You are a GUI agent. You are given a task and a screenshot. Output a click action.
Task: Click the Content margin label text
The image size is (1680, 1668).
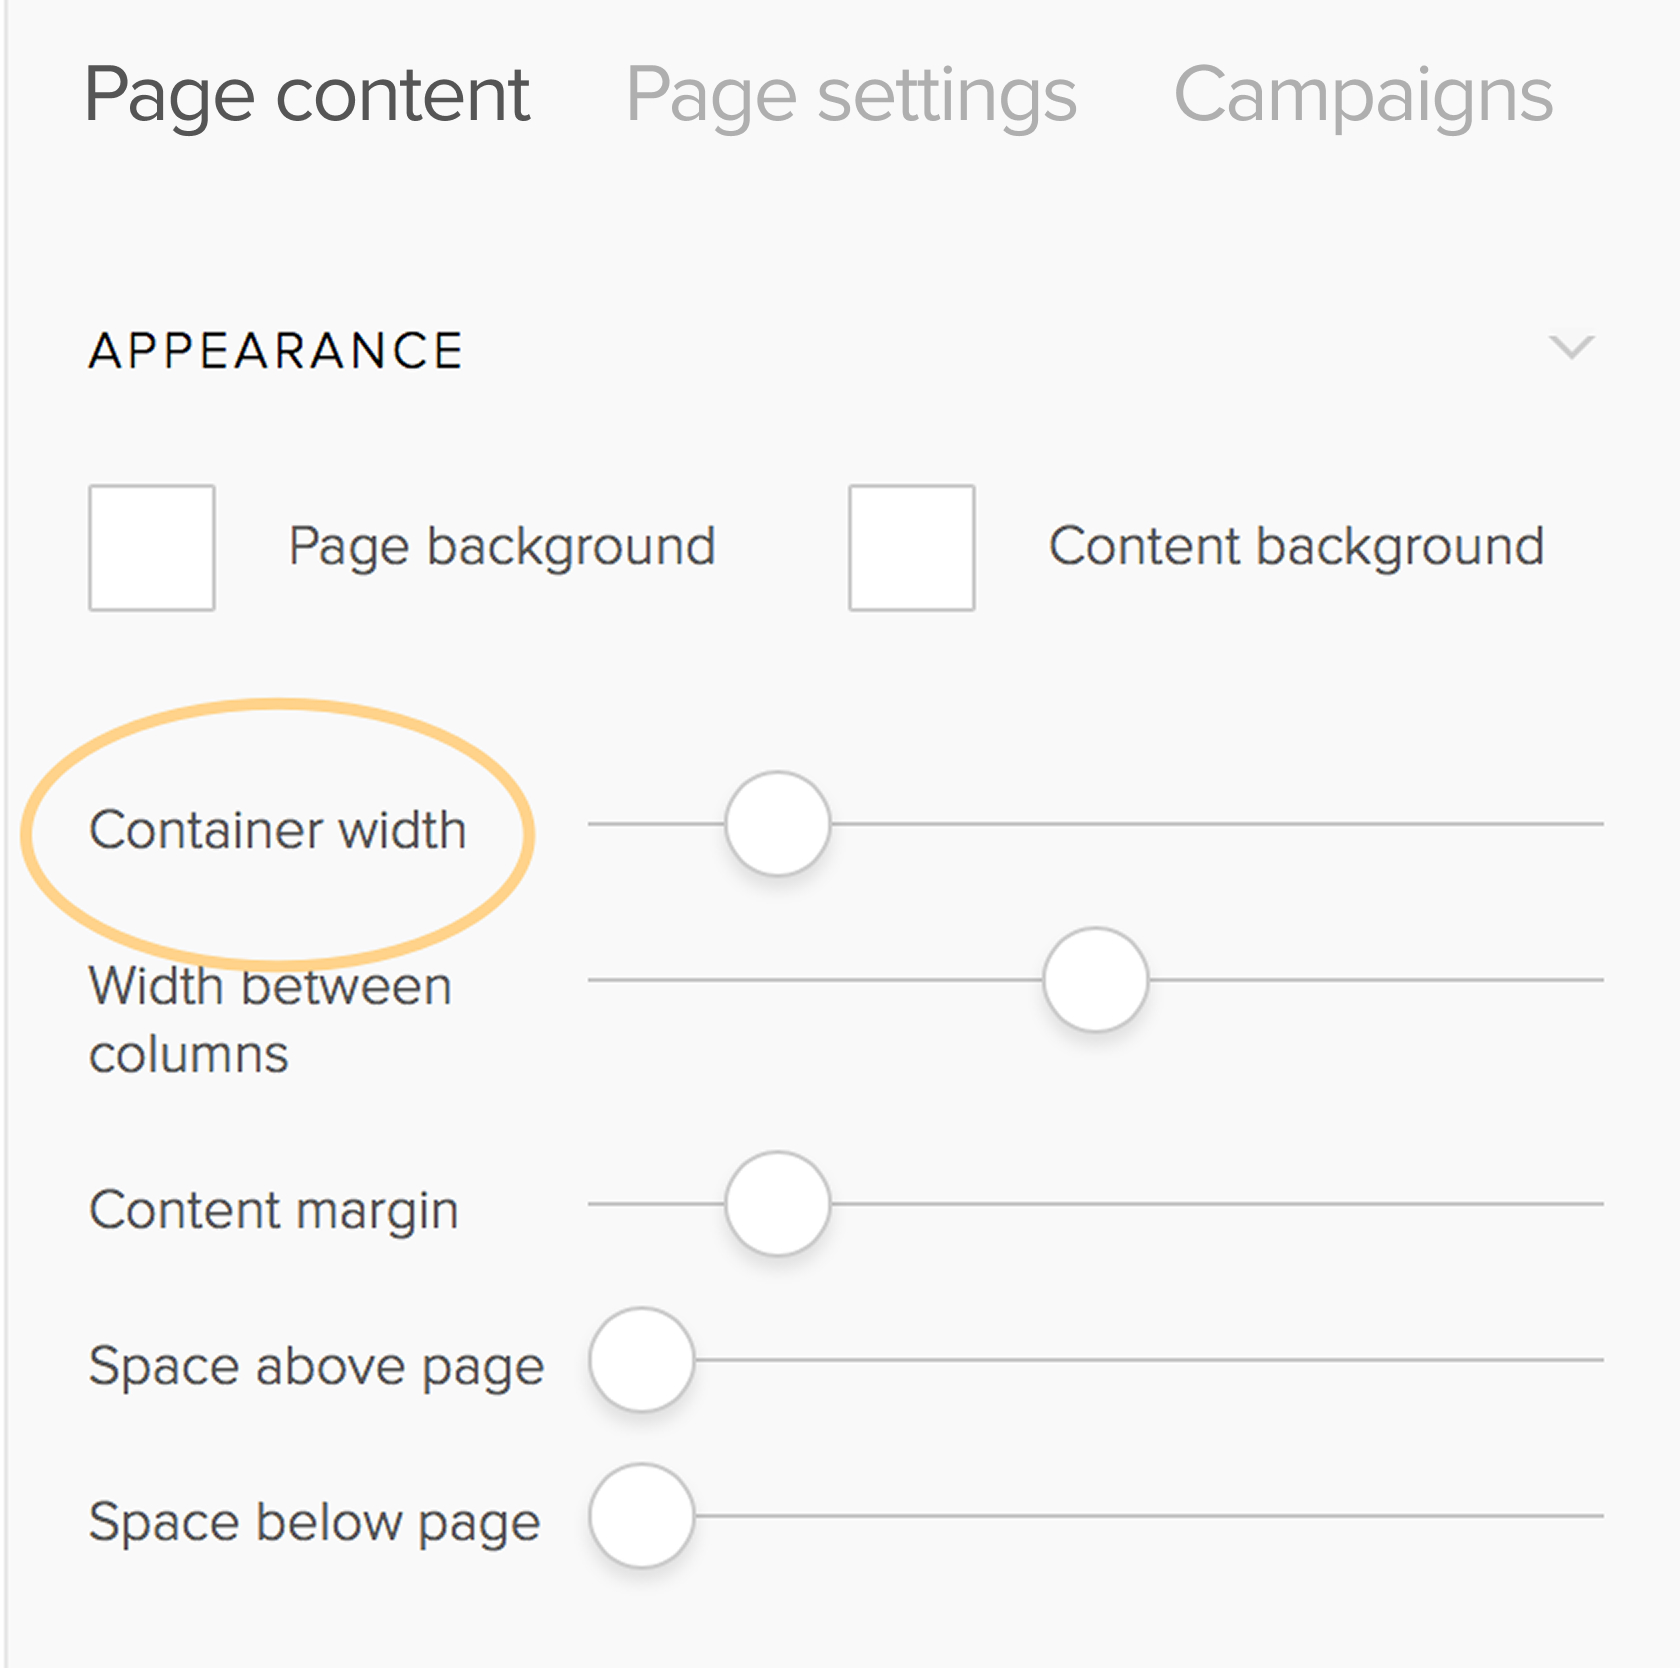coord(273,1210)
